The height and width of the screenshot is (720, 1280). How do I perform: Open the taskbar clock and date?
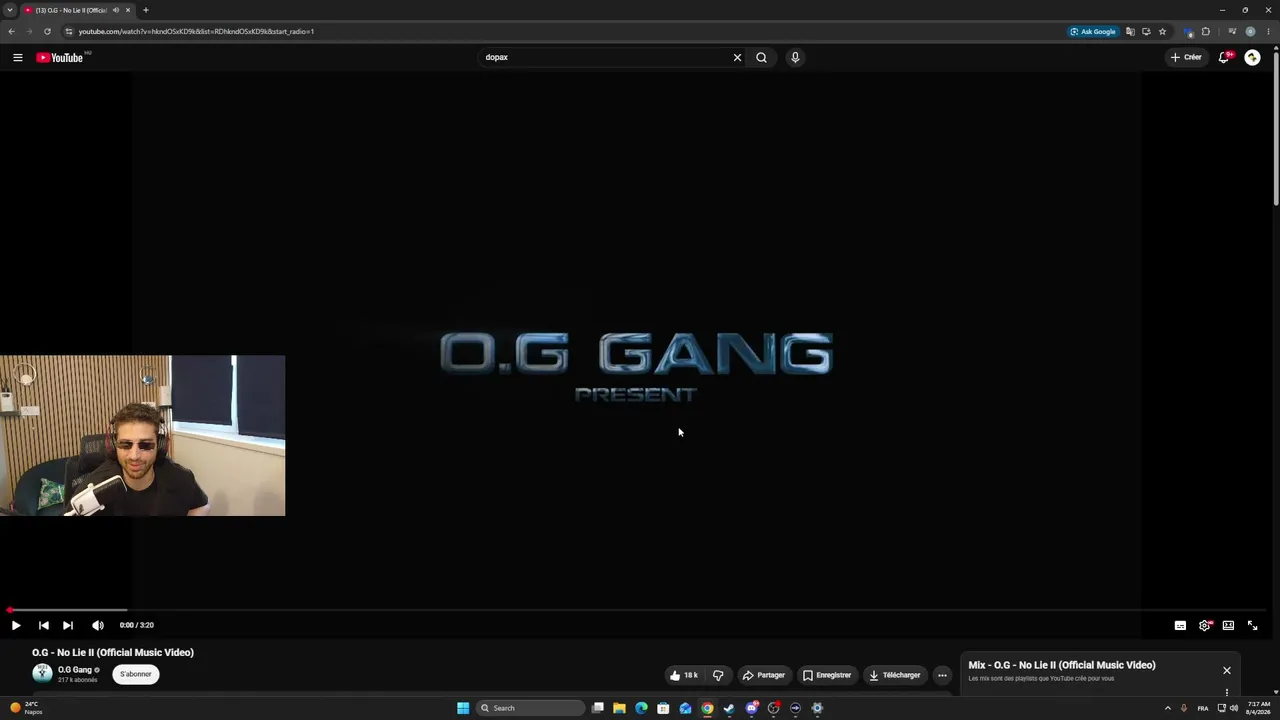pos(1258,708)
